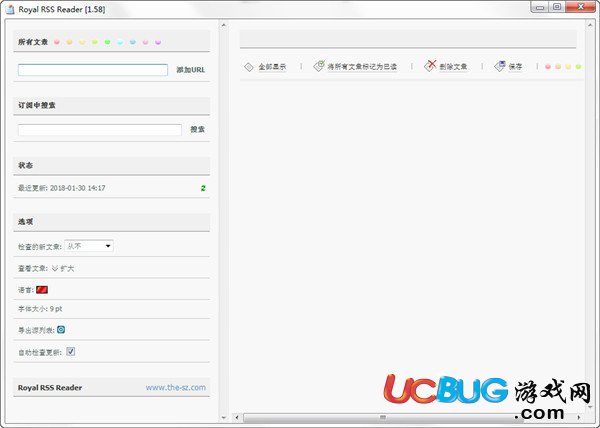This screenshot has height=428, width=600.
Task: Click the horizontal scrollbar right arrow
Action: (x=579, y=418)
